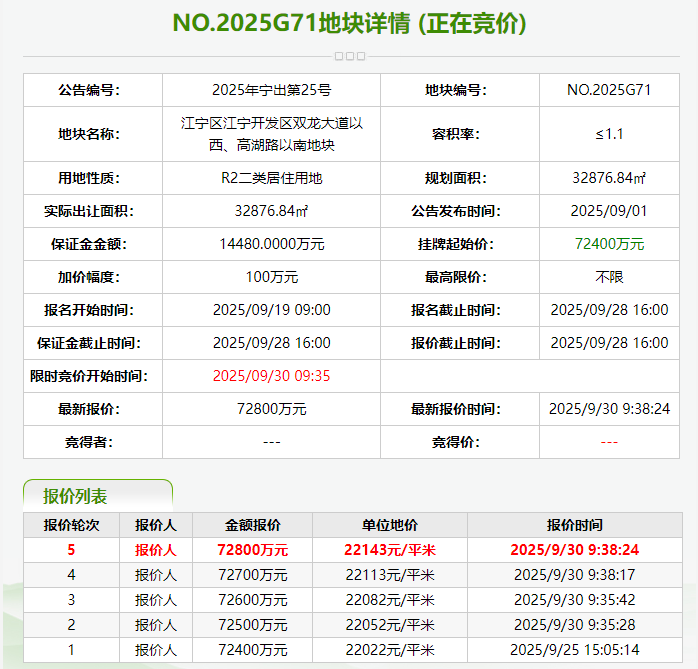Click the page title NO.2025G71地块详情
Image resolution: width=698 pixels, height=669 pixels.
pyautogui.click(x=349, y=23)
